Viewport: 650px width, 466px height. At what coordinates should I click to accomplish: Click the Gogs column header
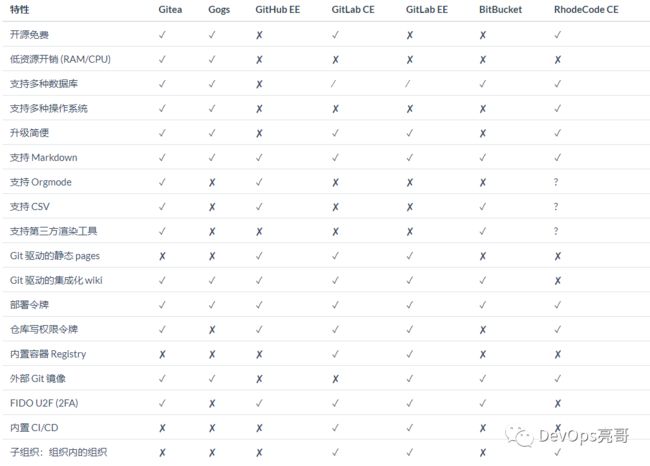[219, 10]
